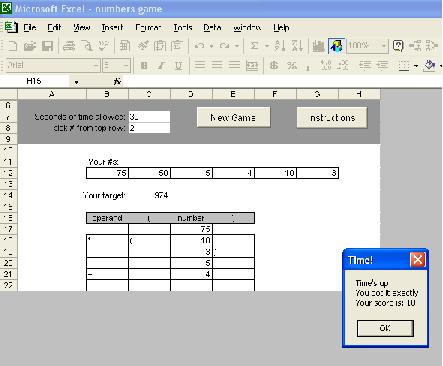Toggle the Drawing toolbar button
This screenshot has width=443, height=366.
336,46
